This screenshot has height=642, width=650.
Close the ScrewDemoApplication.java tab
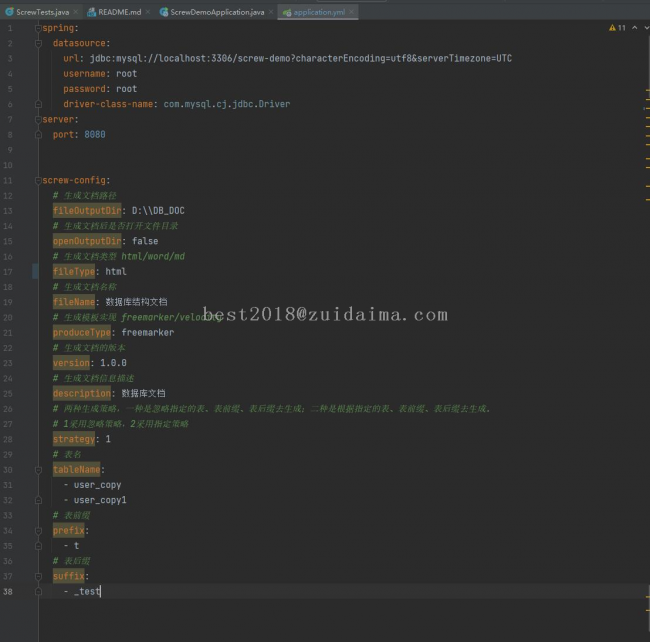coord(271,12)
